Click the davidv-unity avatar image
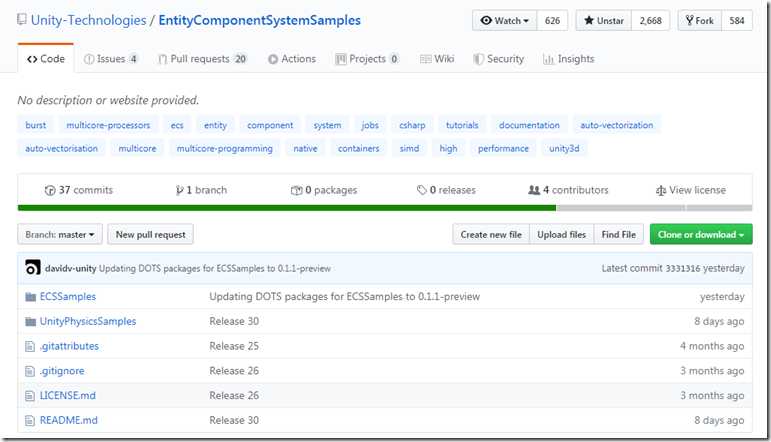Image resolution: width=771 pixels, height=442 pixels. click(x=32, y=268)
